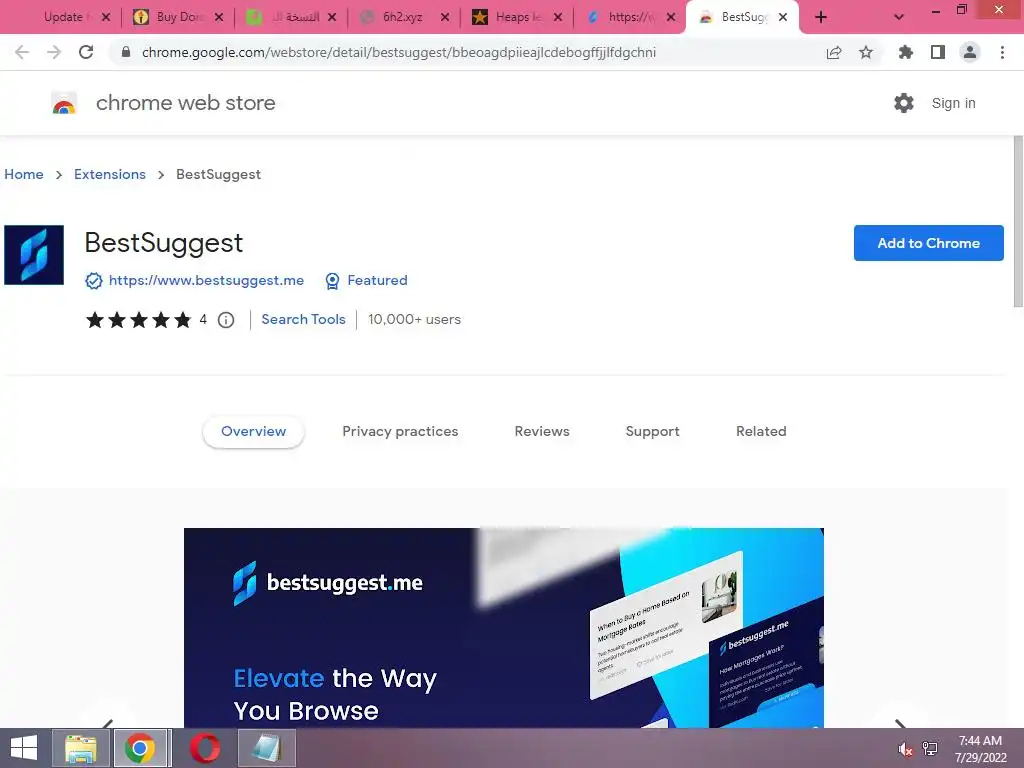Click the verified publisher badge icon

pos(93,281)
